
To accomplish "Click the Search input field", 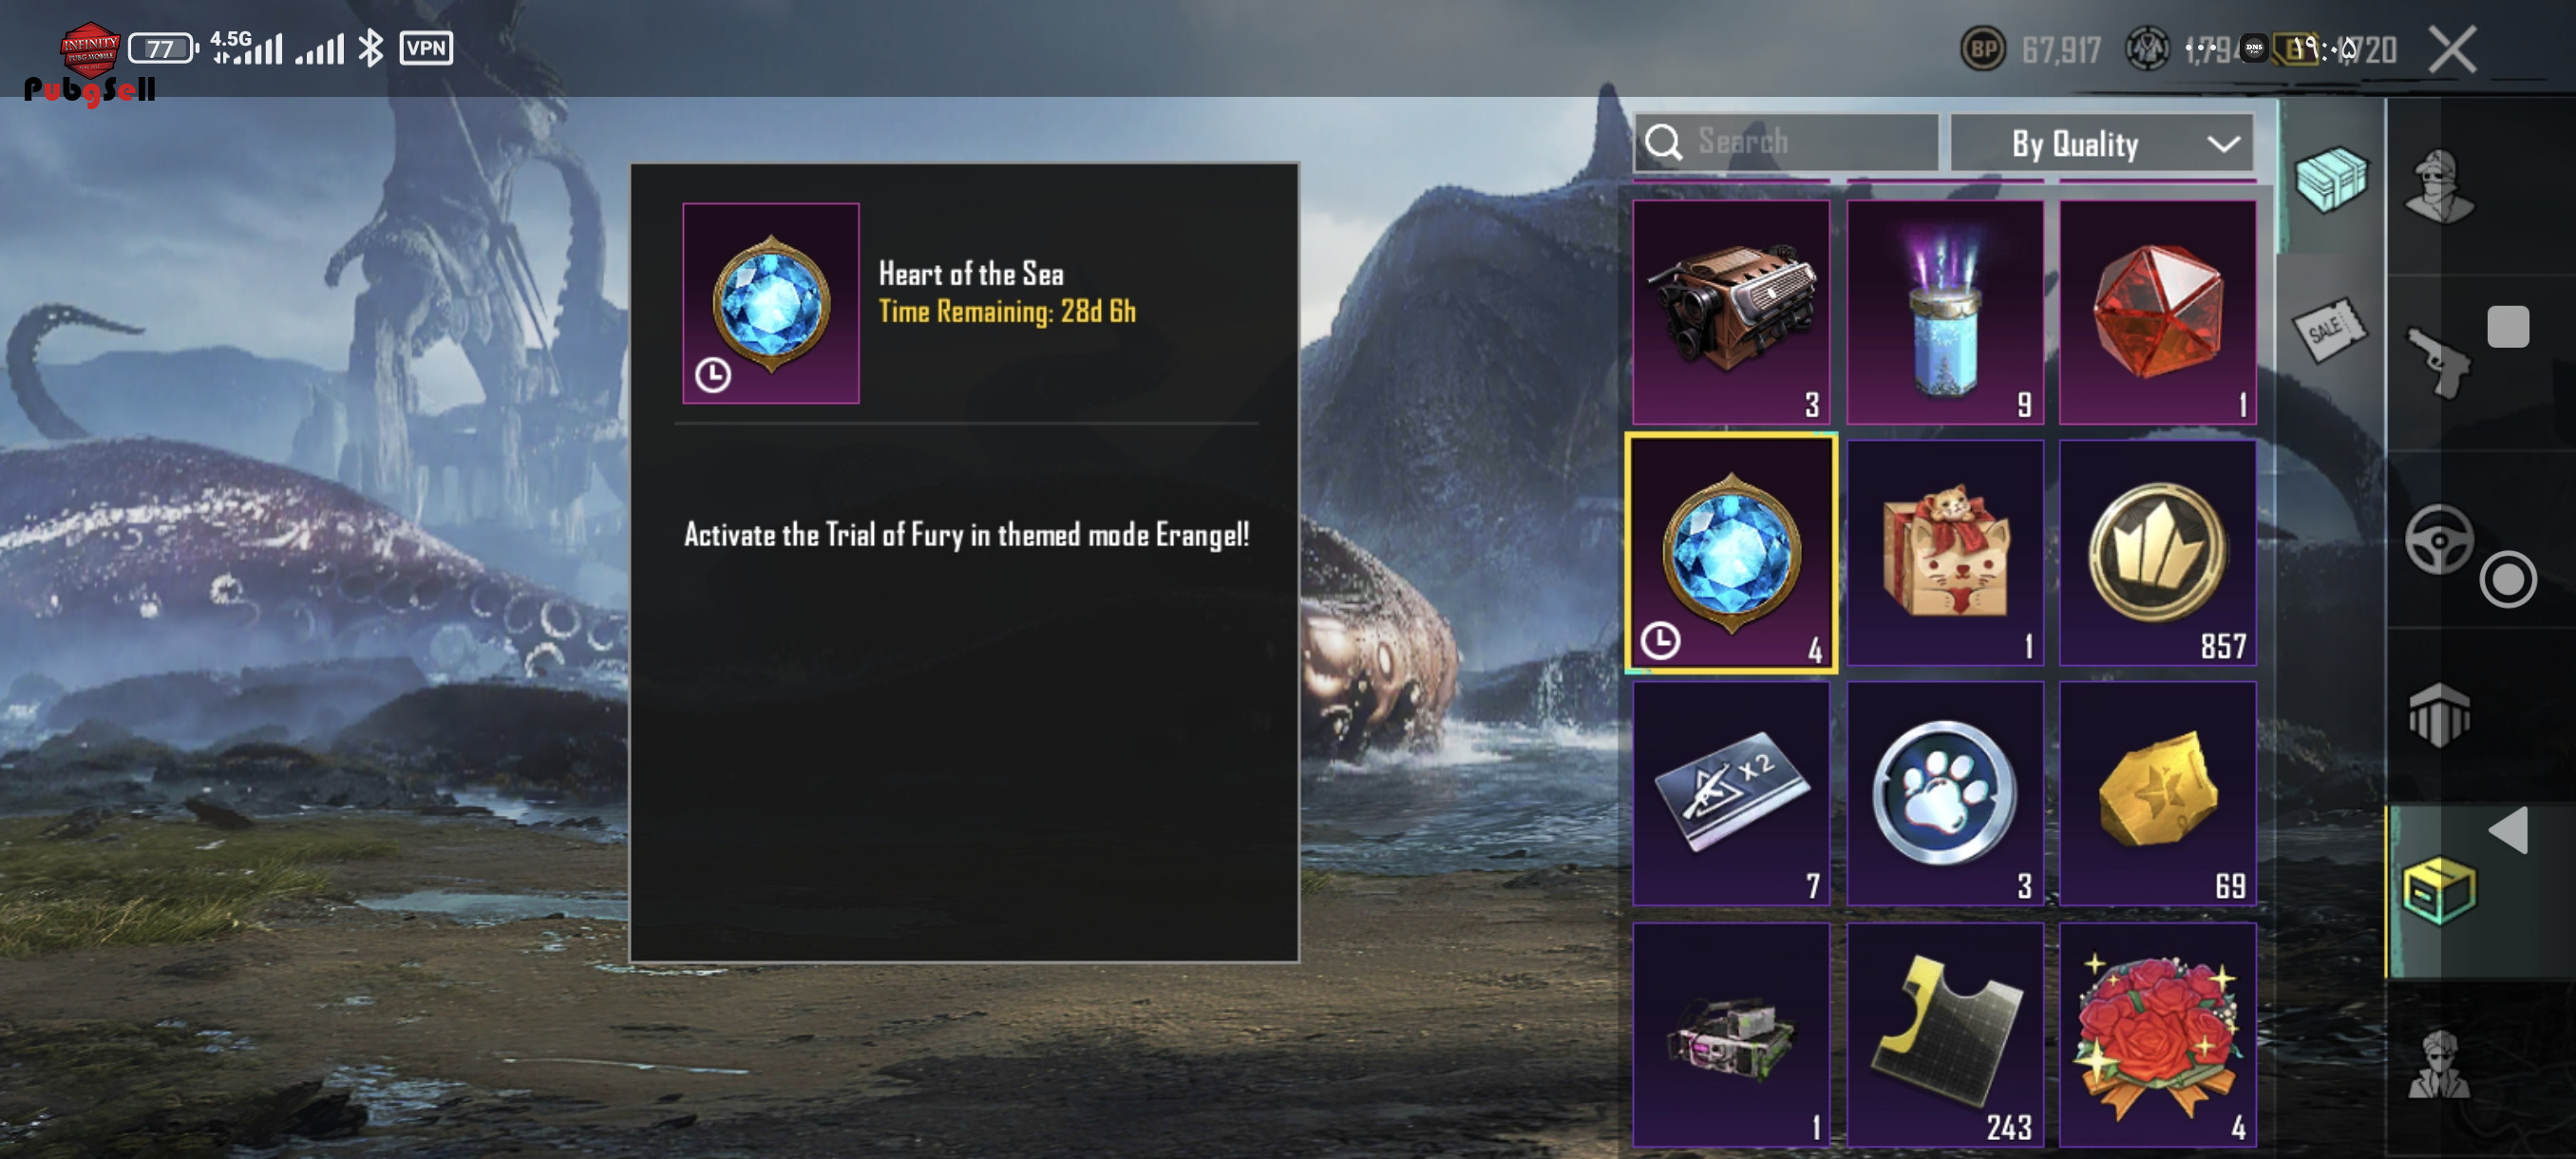I will point(1786,142).
